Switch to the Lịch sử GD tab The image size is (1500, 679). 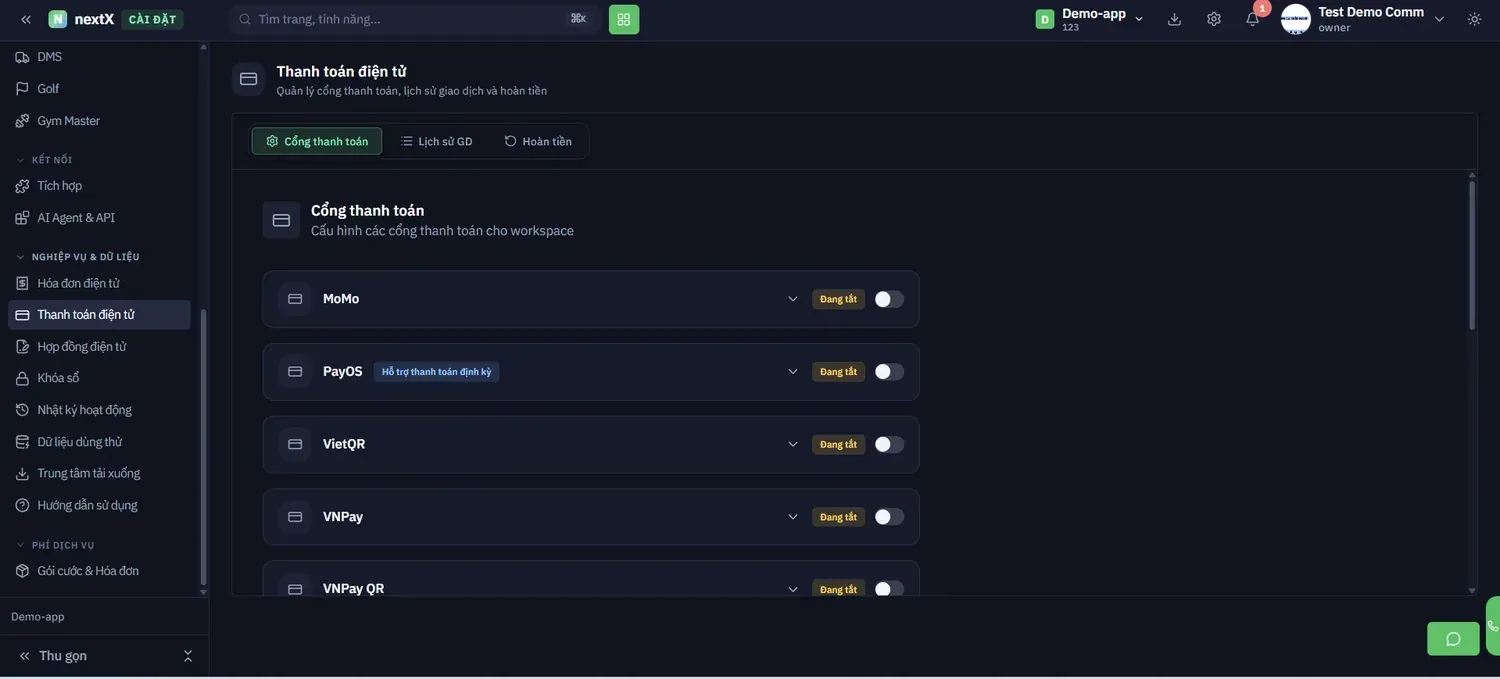pyautogui.click(x=437, y=141)
